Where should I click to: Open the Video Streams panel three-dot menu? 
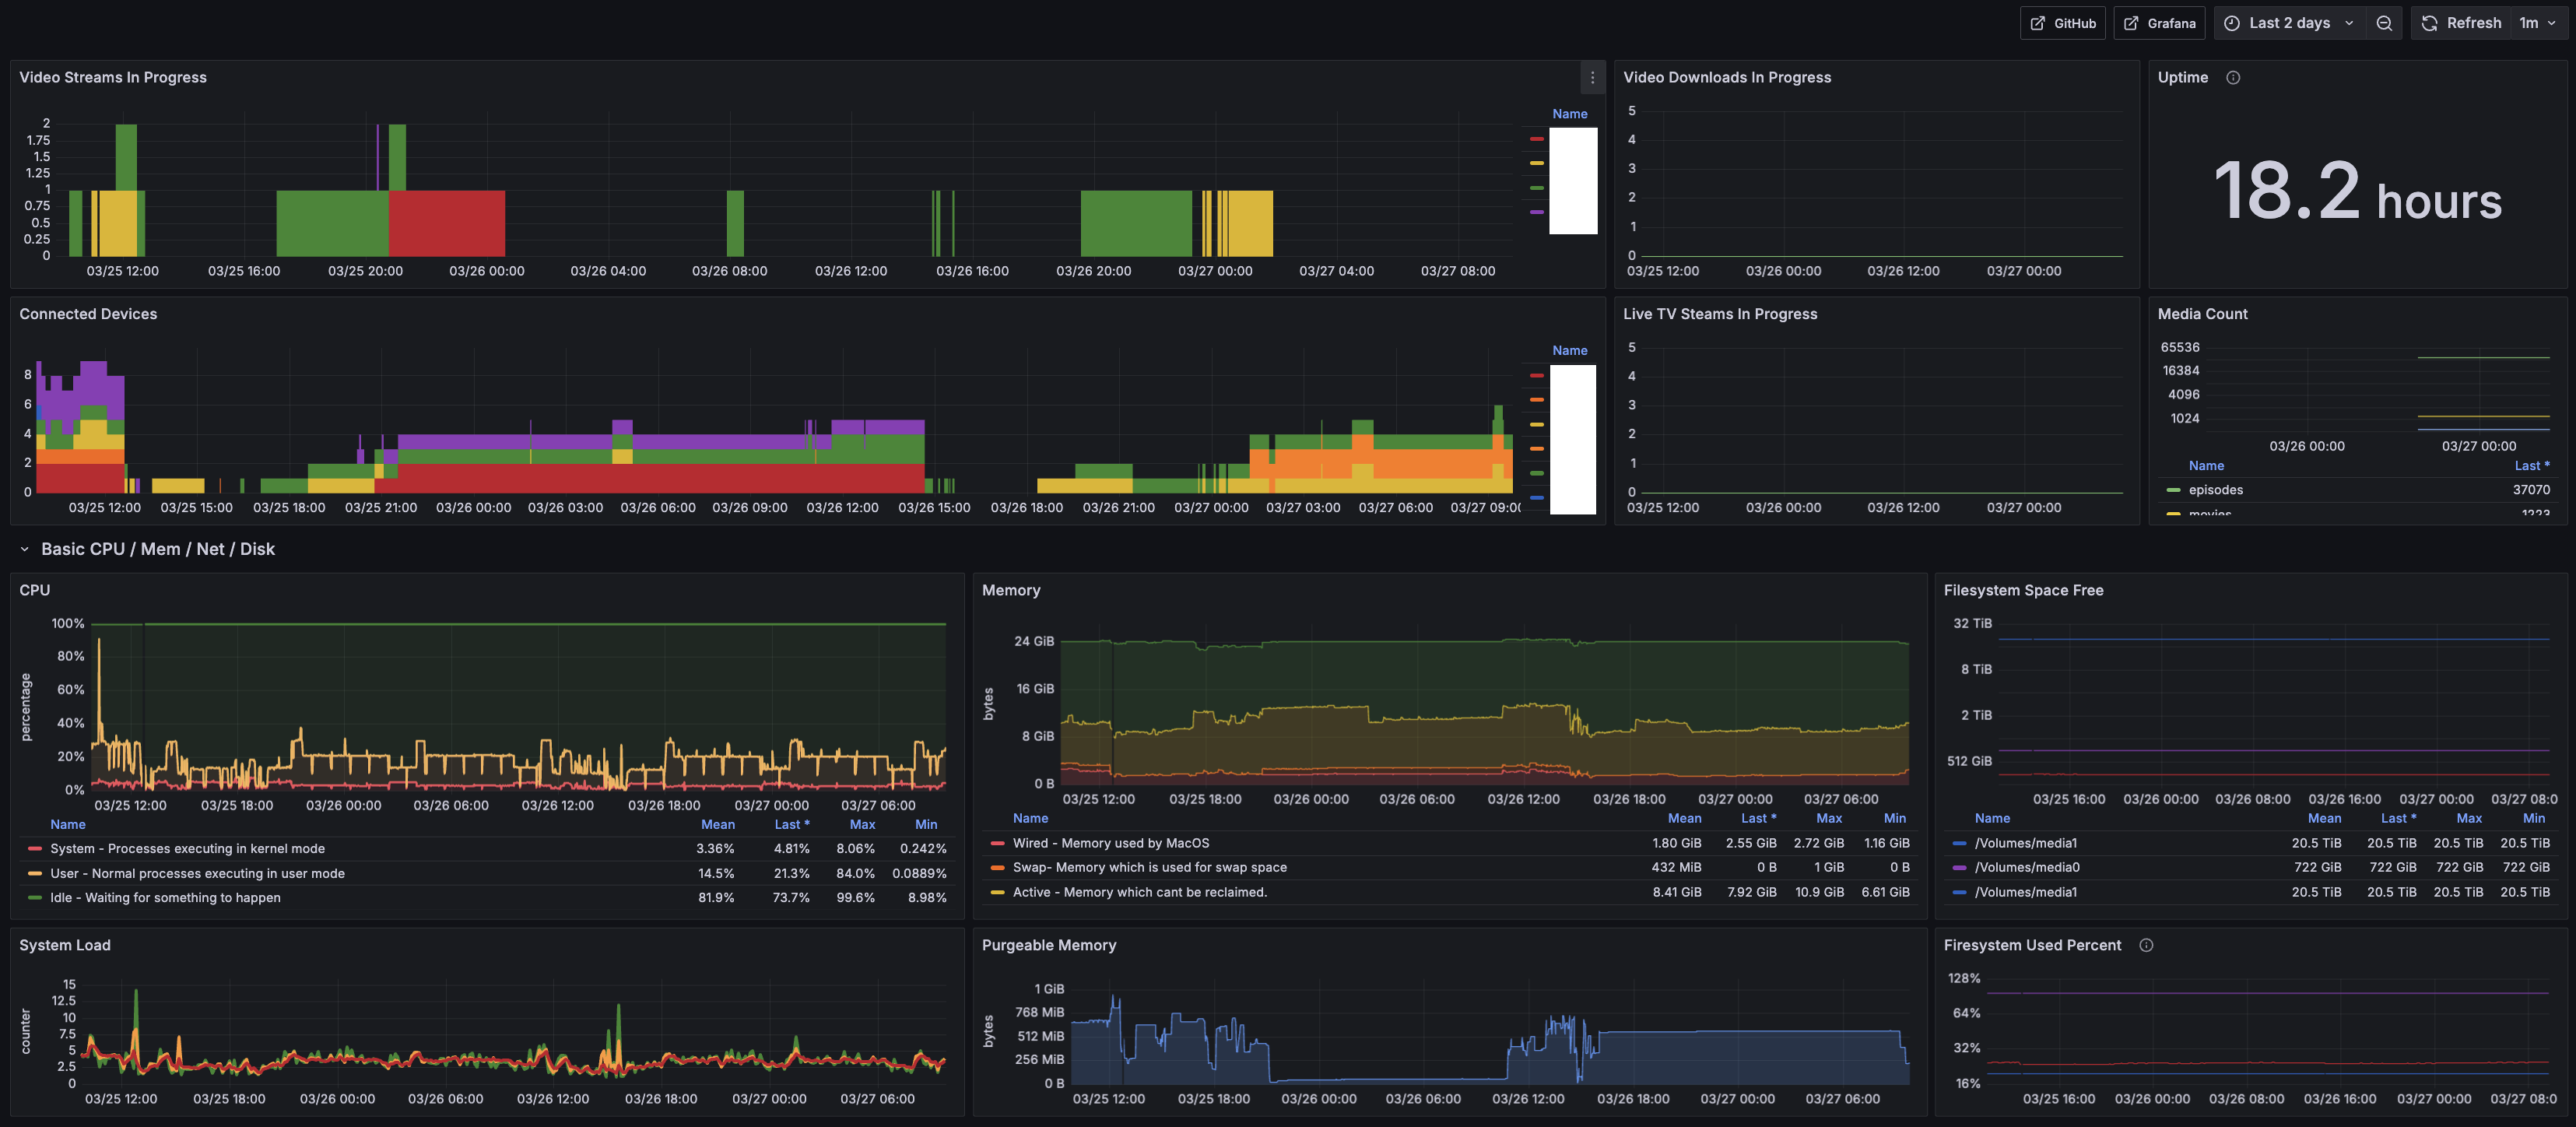click(x=1592, y=77)
